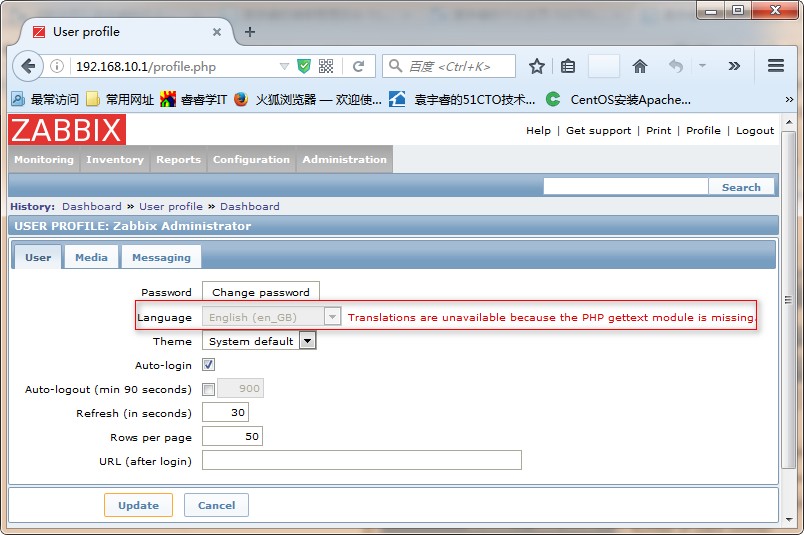804x535 pixels.
Task: Click the Profile link
Action: [703, 130]
